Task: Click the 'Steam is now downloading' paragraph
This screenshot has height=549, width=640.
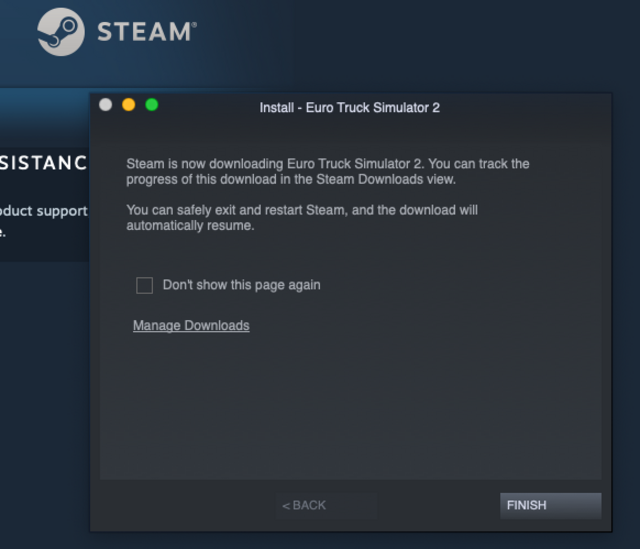Action: [x=328, y=171]
